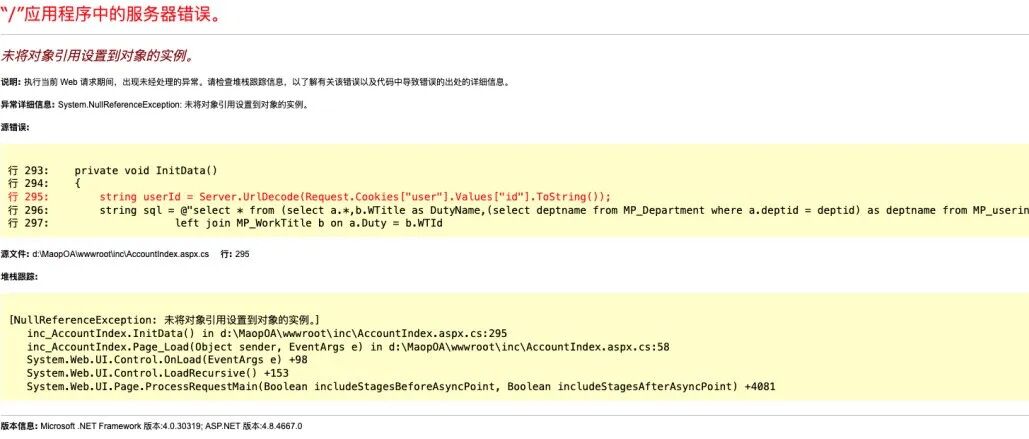Click the 异常详细信息 System.NullReferenceException line
The image size is (1029, 439).
point(155,104)
